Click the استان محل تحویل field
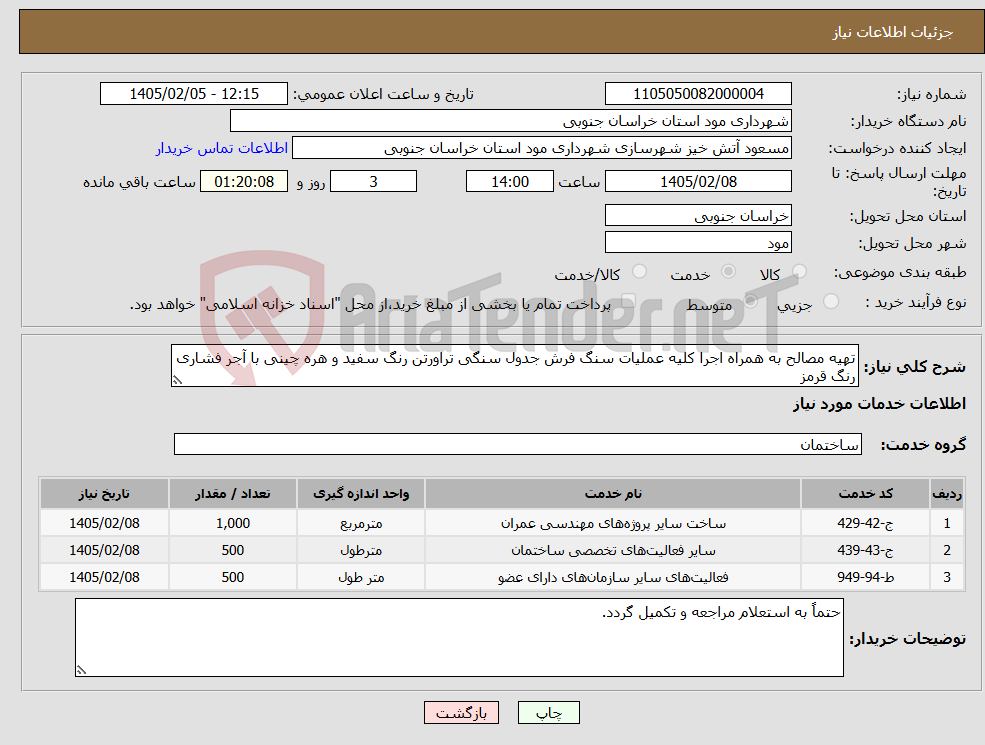Screen dimensions: 985x745 click(x=698, y=215)
